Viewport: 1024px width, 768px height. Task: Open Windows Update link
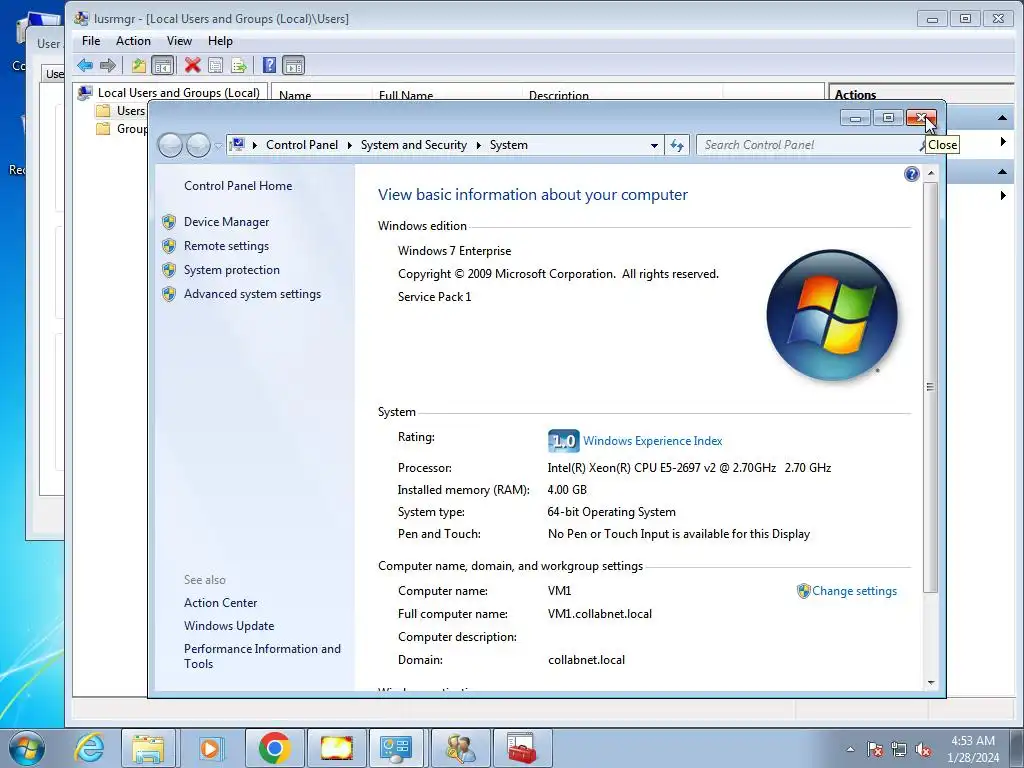point(229,626)
